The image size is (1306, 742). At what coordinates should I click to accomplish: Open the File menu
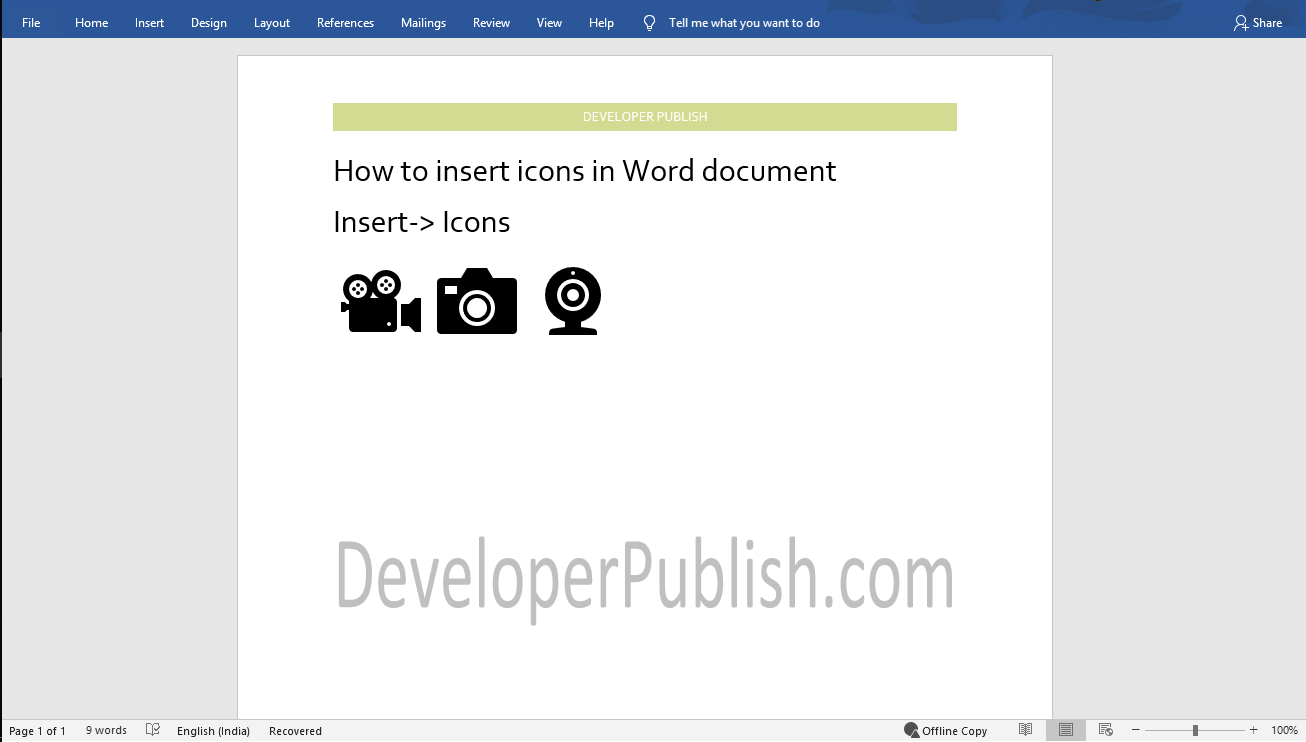click(30, 21)
